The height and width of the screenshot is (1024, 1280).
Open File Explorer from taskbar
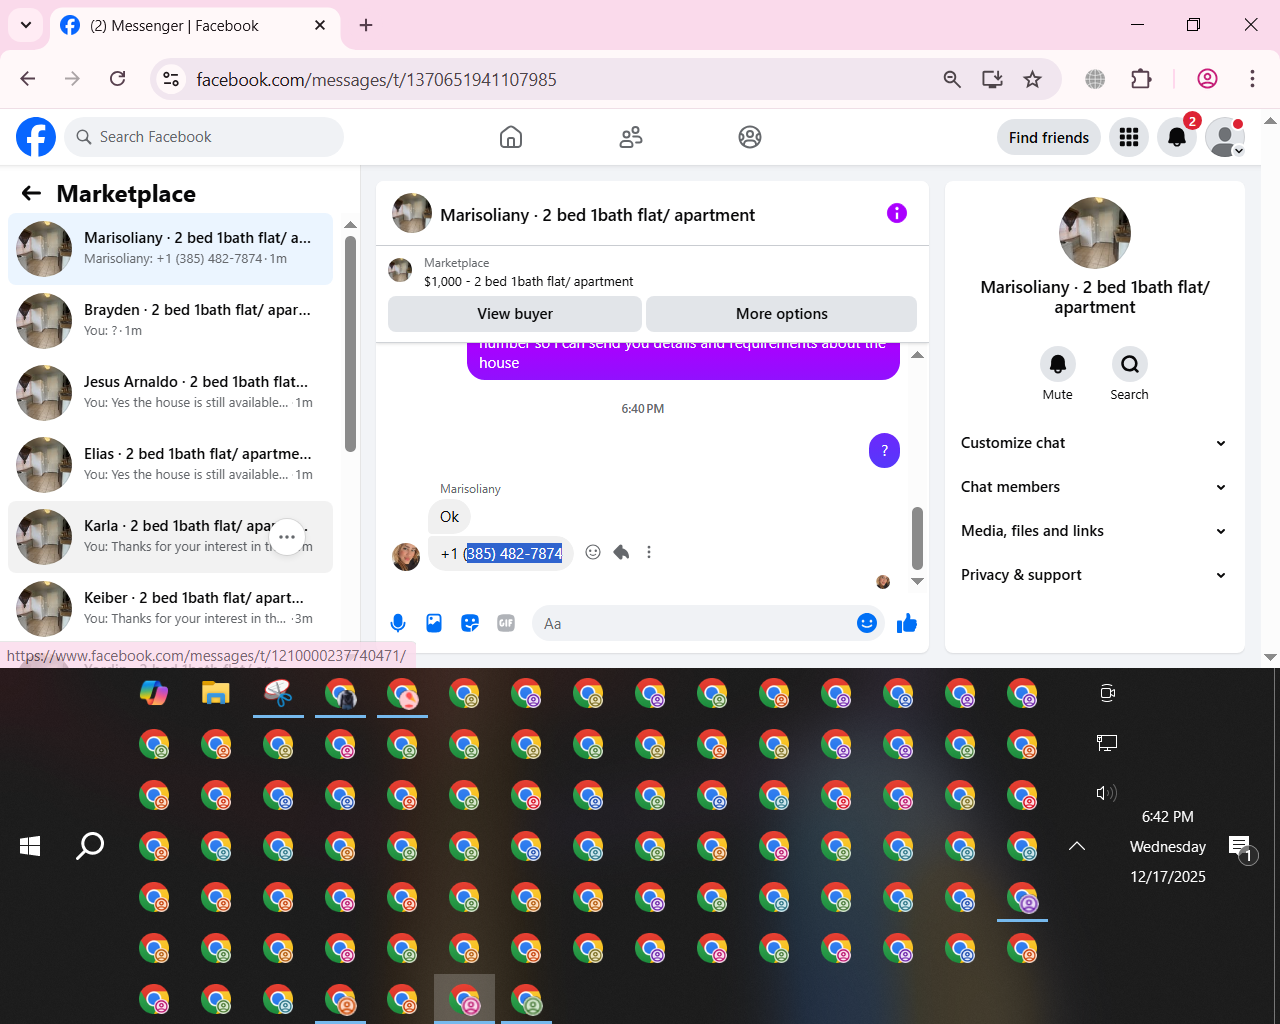[x=216, y=692]
